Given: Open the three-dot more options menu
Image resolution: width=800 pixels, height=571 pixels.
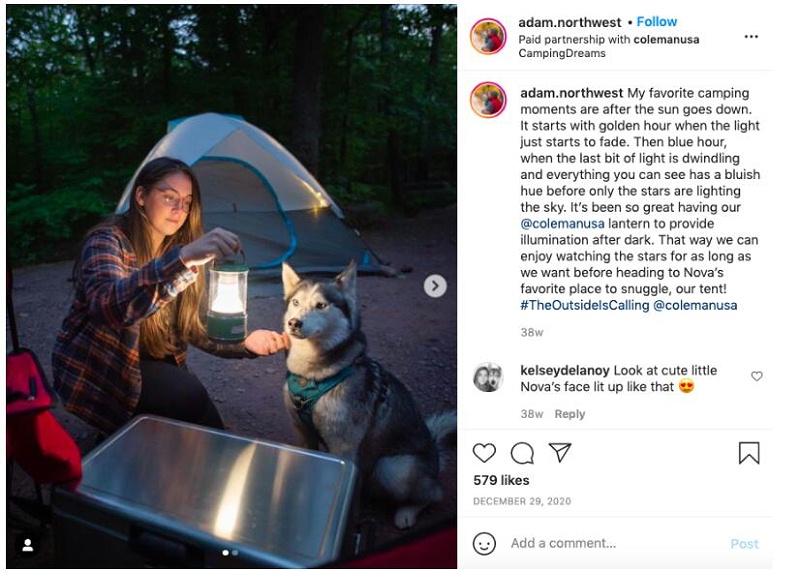Looking at the screenshot, I should 751,37.
